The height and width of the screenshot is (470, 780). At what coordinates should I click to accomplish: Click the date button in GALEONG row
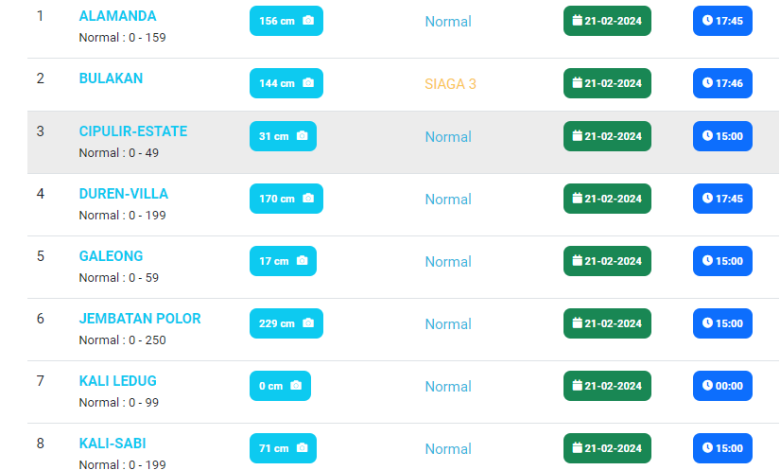point(607,261)
